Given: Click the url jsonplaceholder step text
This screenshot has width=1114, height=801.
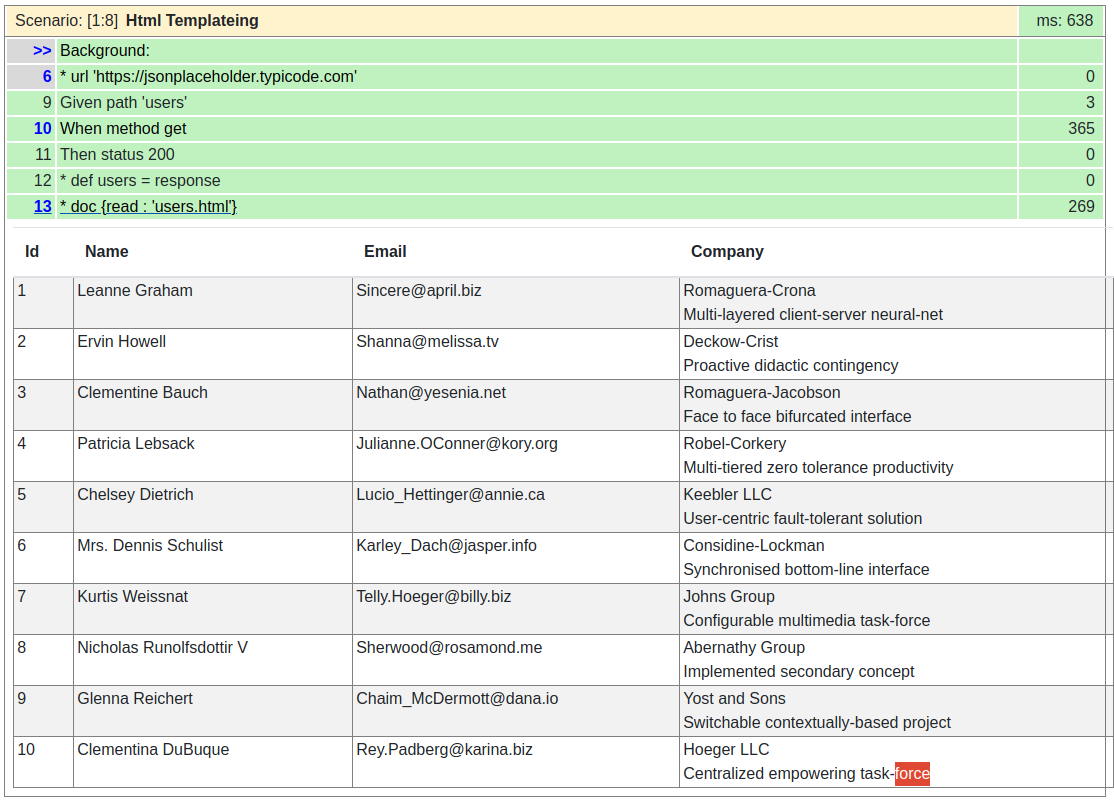Looking at the screenshot, I should (208, 76).
